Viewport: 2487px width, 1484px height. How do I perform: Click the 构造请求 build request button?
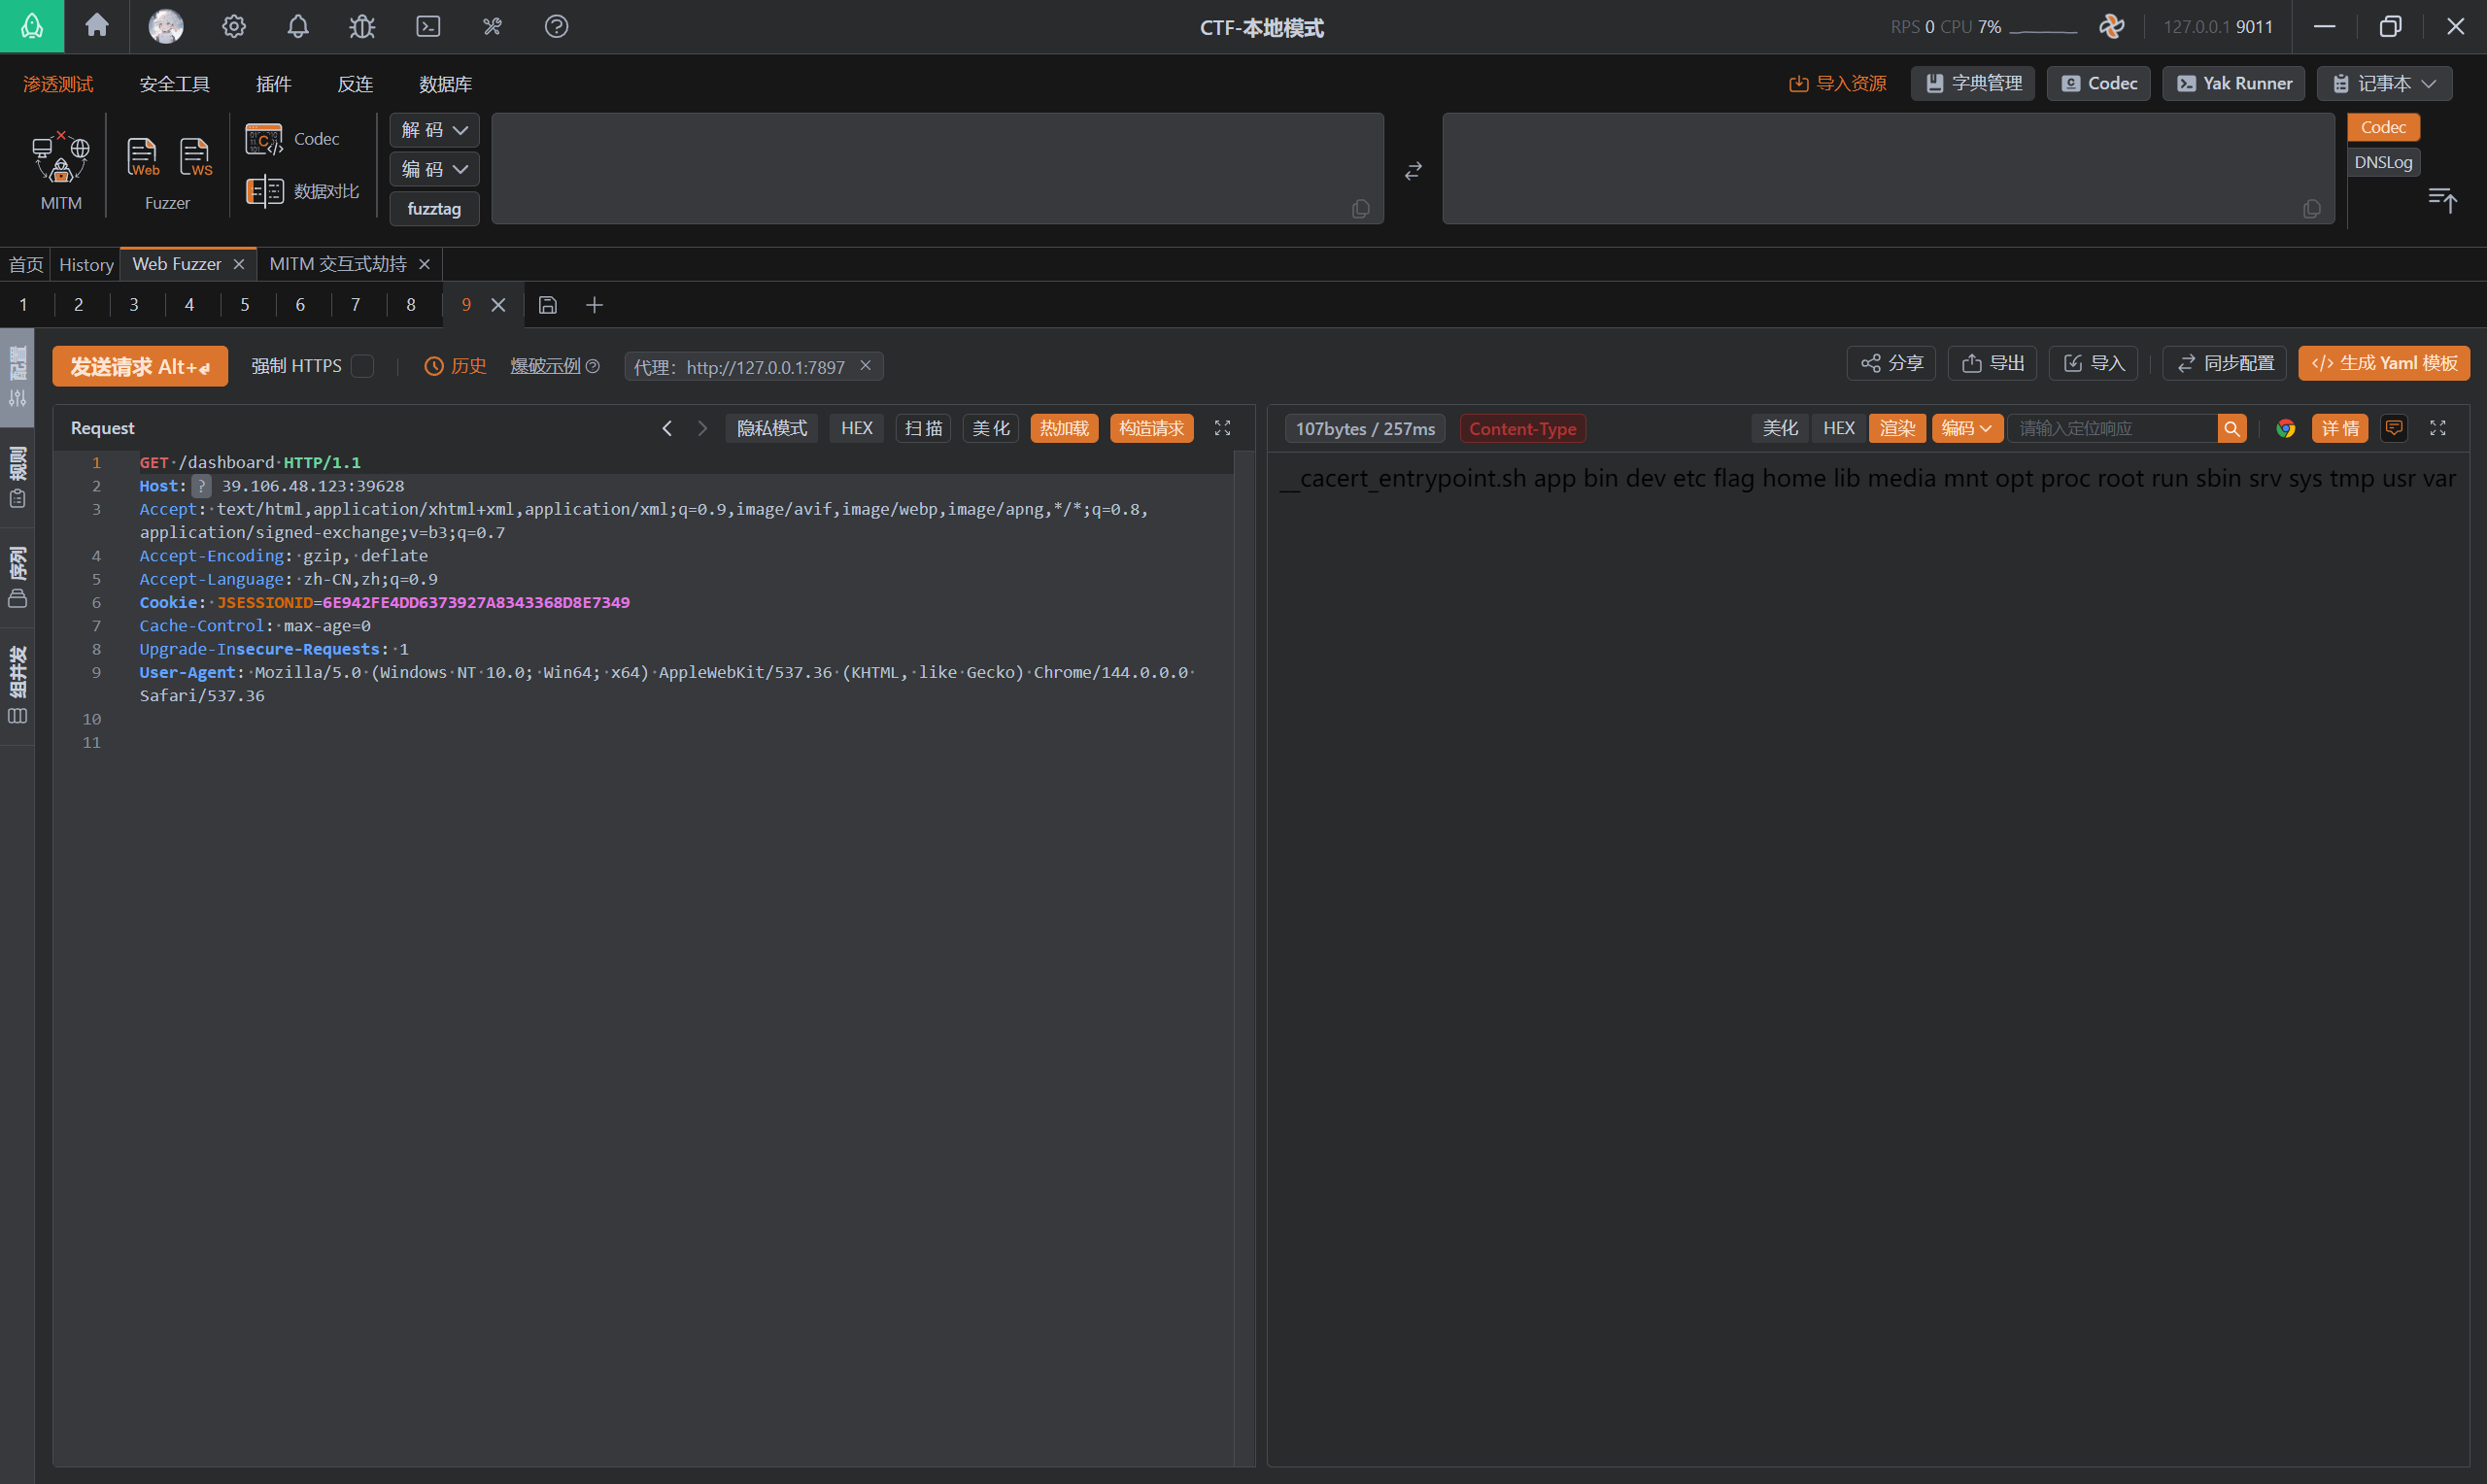pos(1151,428)
